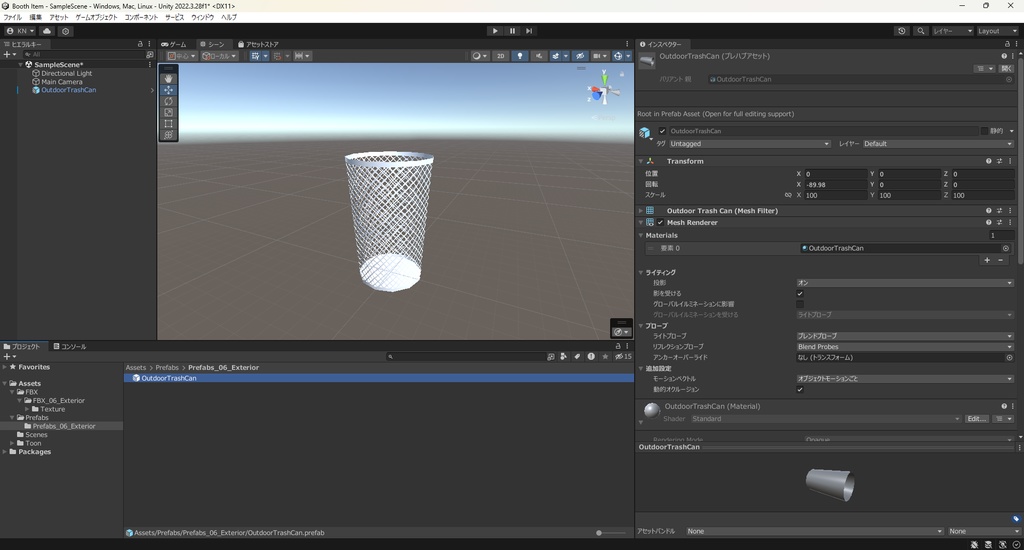Open version control hexagon icon
Image resolution: width=1024 pixels, height=550 pixels.
(65, 31)
